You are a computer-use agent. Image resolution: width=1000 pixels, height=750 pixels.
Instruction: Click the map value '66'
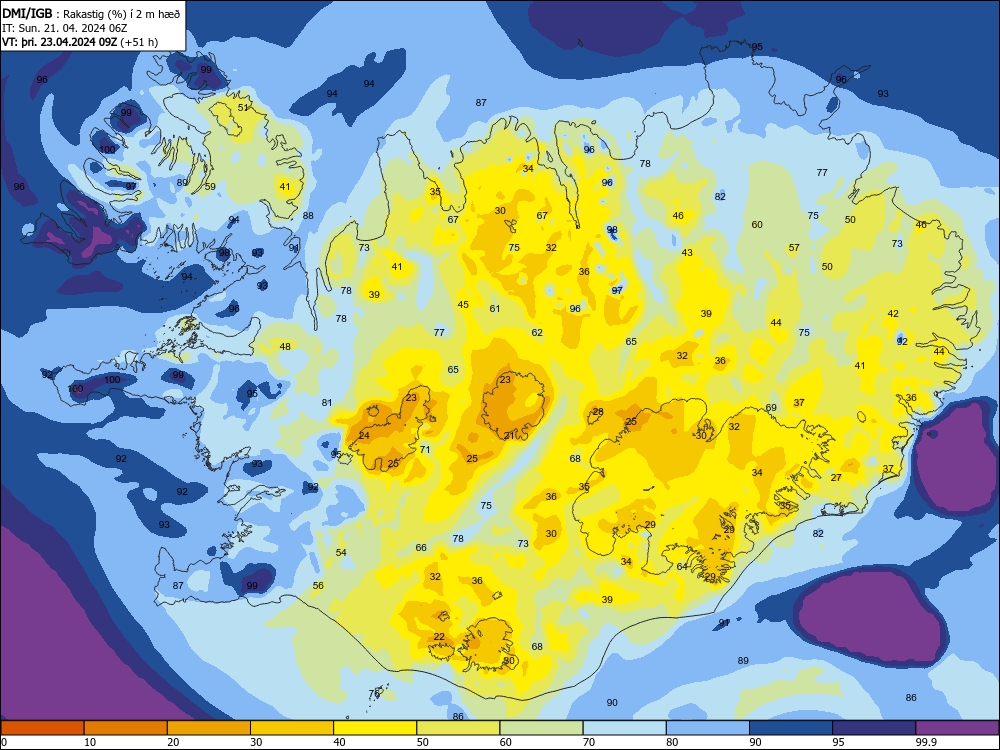pyautogui.click(x=421, y=547)
